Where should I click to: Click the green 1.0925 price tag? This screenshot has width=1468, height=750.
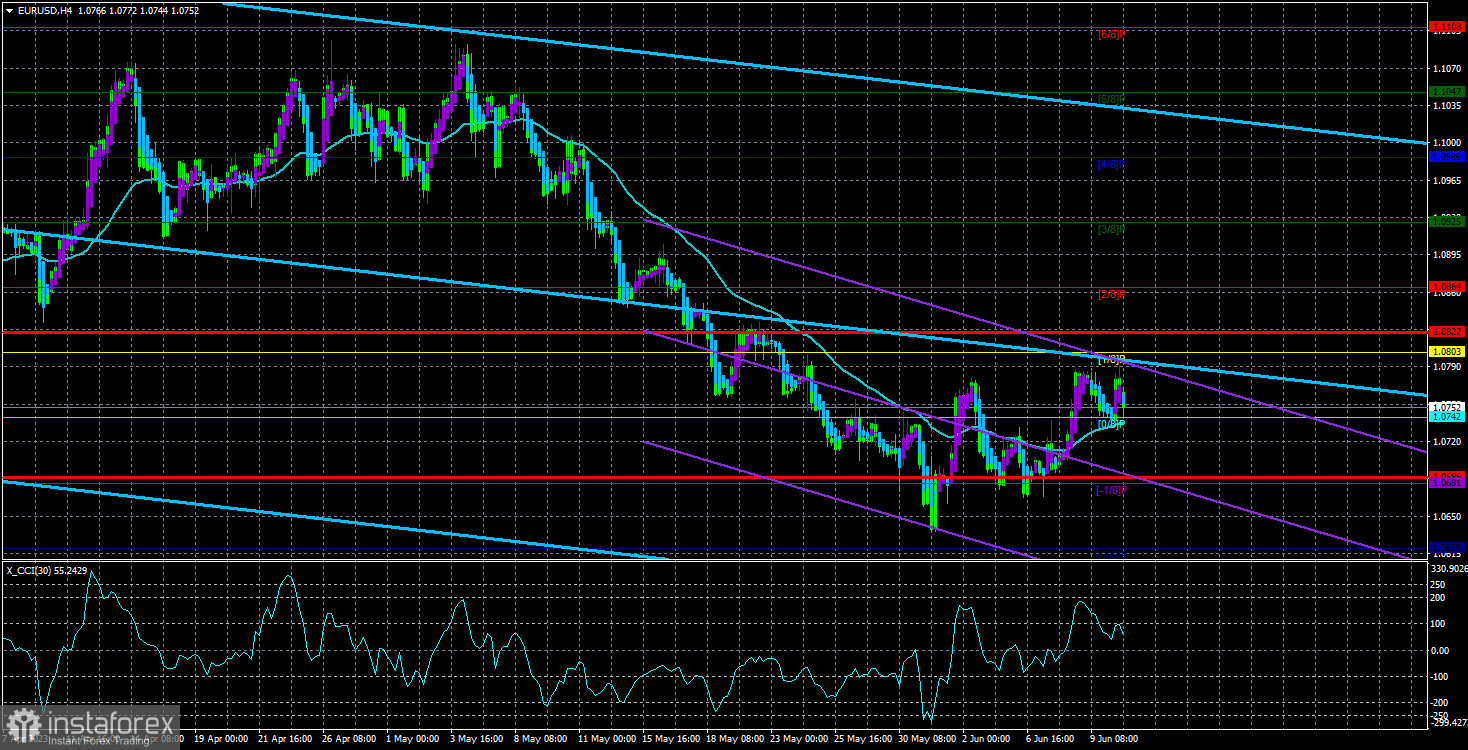pos(1448,221)
